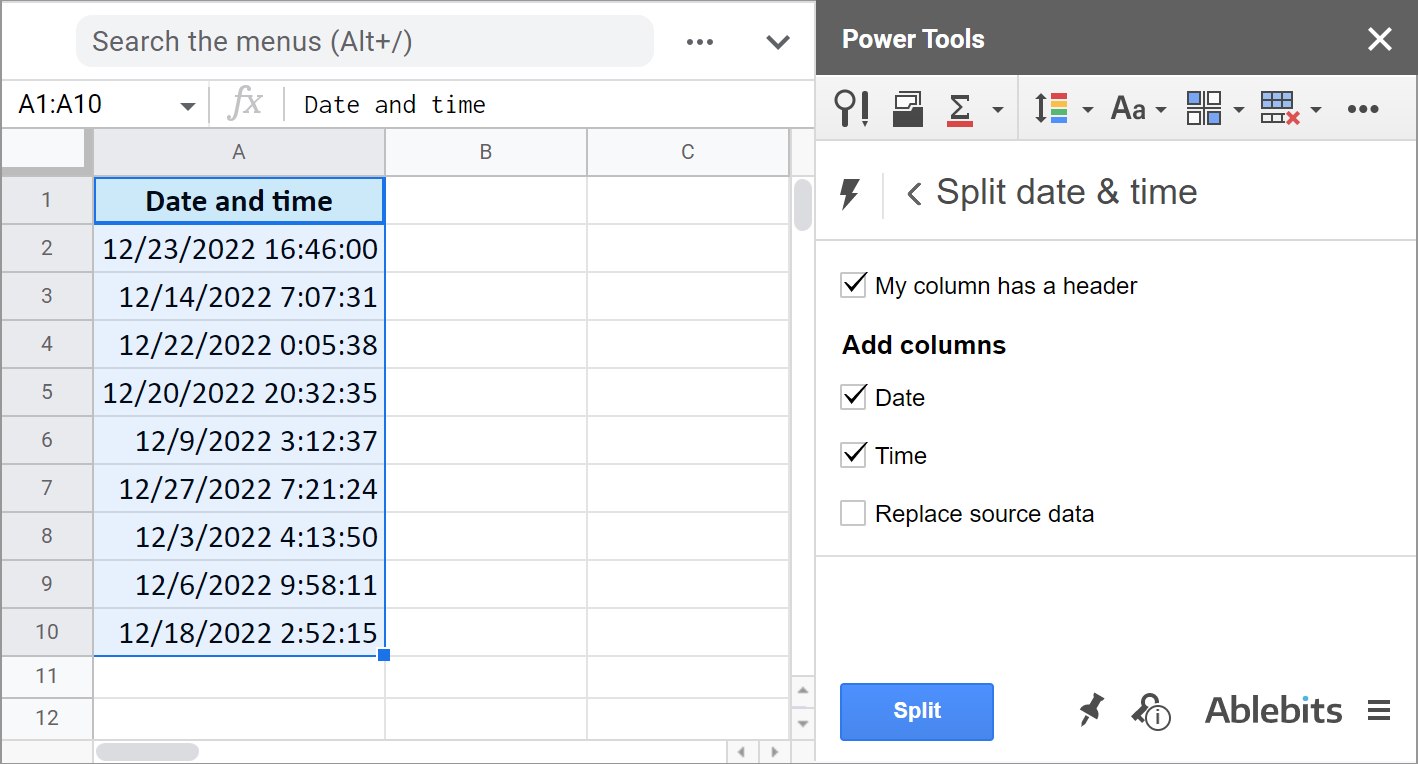Click the blue Split button
The image size is (1418, 764).
pos(917,712)
